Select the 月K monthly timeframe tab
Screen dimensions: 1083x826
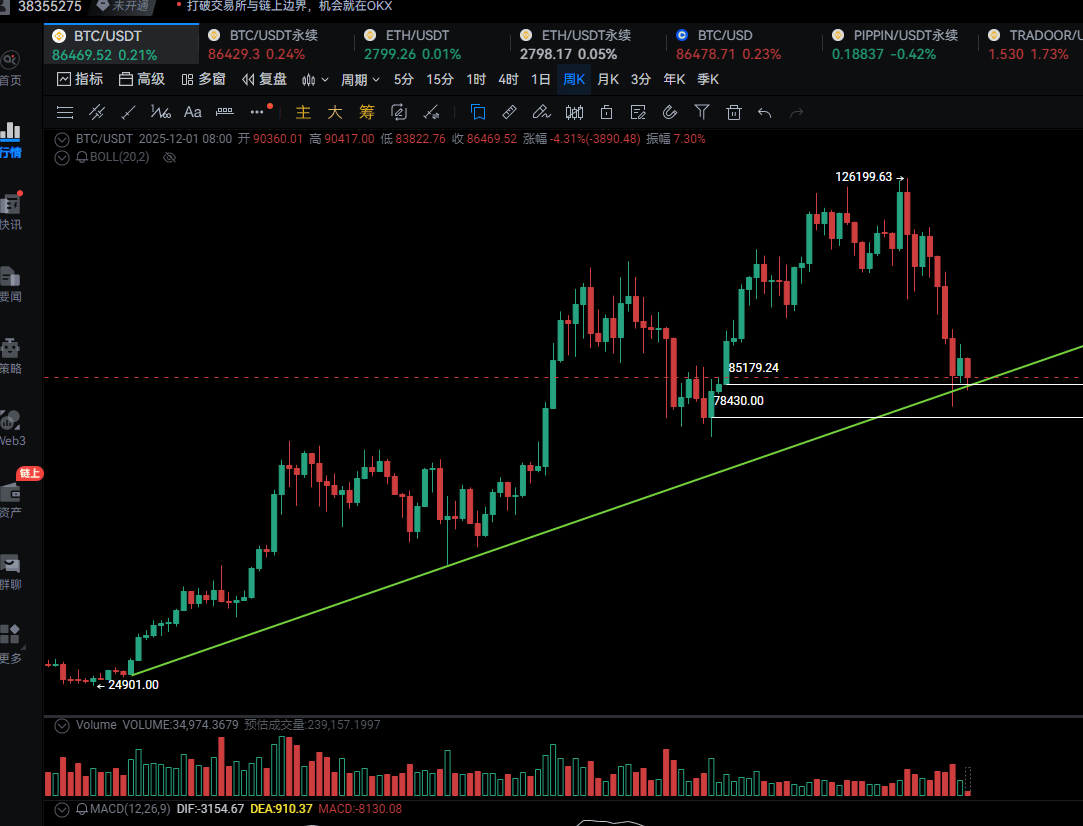point(608,79)
